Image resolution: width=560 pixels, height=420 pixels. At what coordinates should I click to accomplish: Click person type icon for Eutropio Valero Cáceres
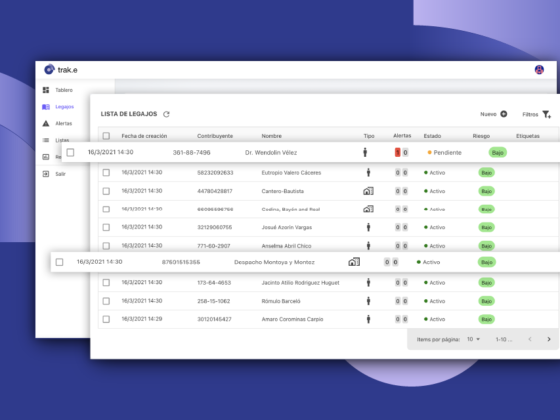pyautogui.click(x=368, y=173)
